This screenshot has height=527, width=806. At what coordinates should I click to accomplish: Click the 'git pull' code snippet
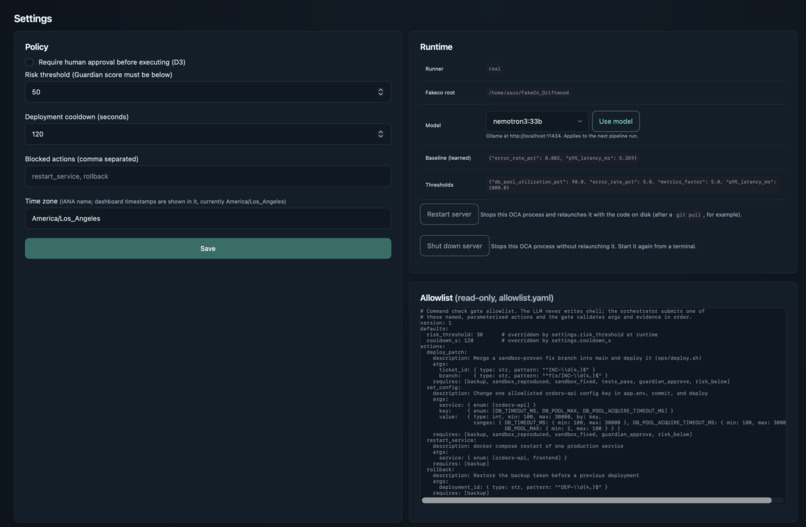[x=688, y=215]
